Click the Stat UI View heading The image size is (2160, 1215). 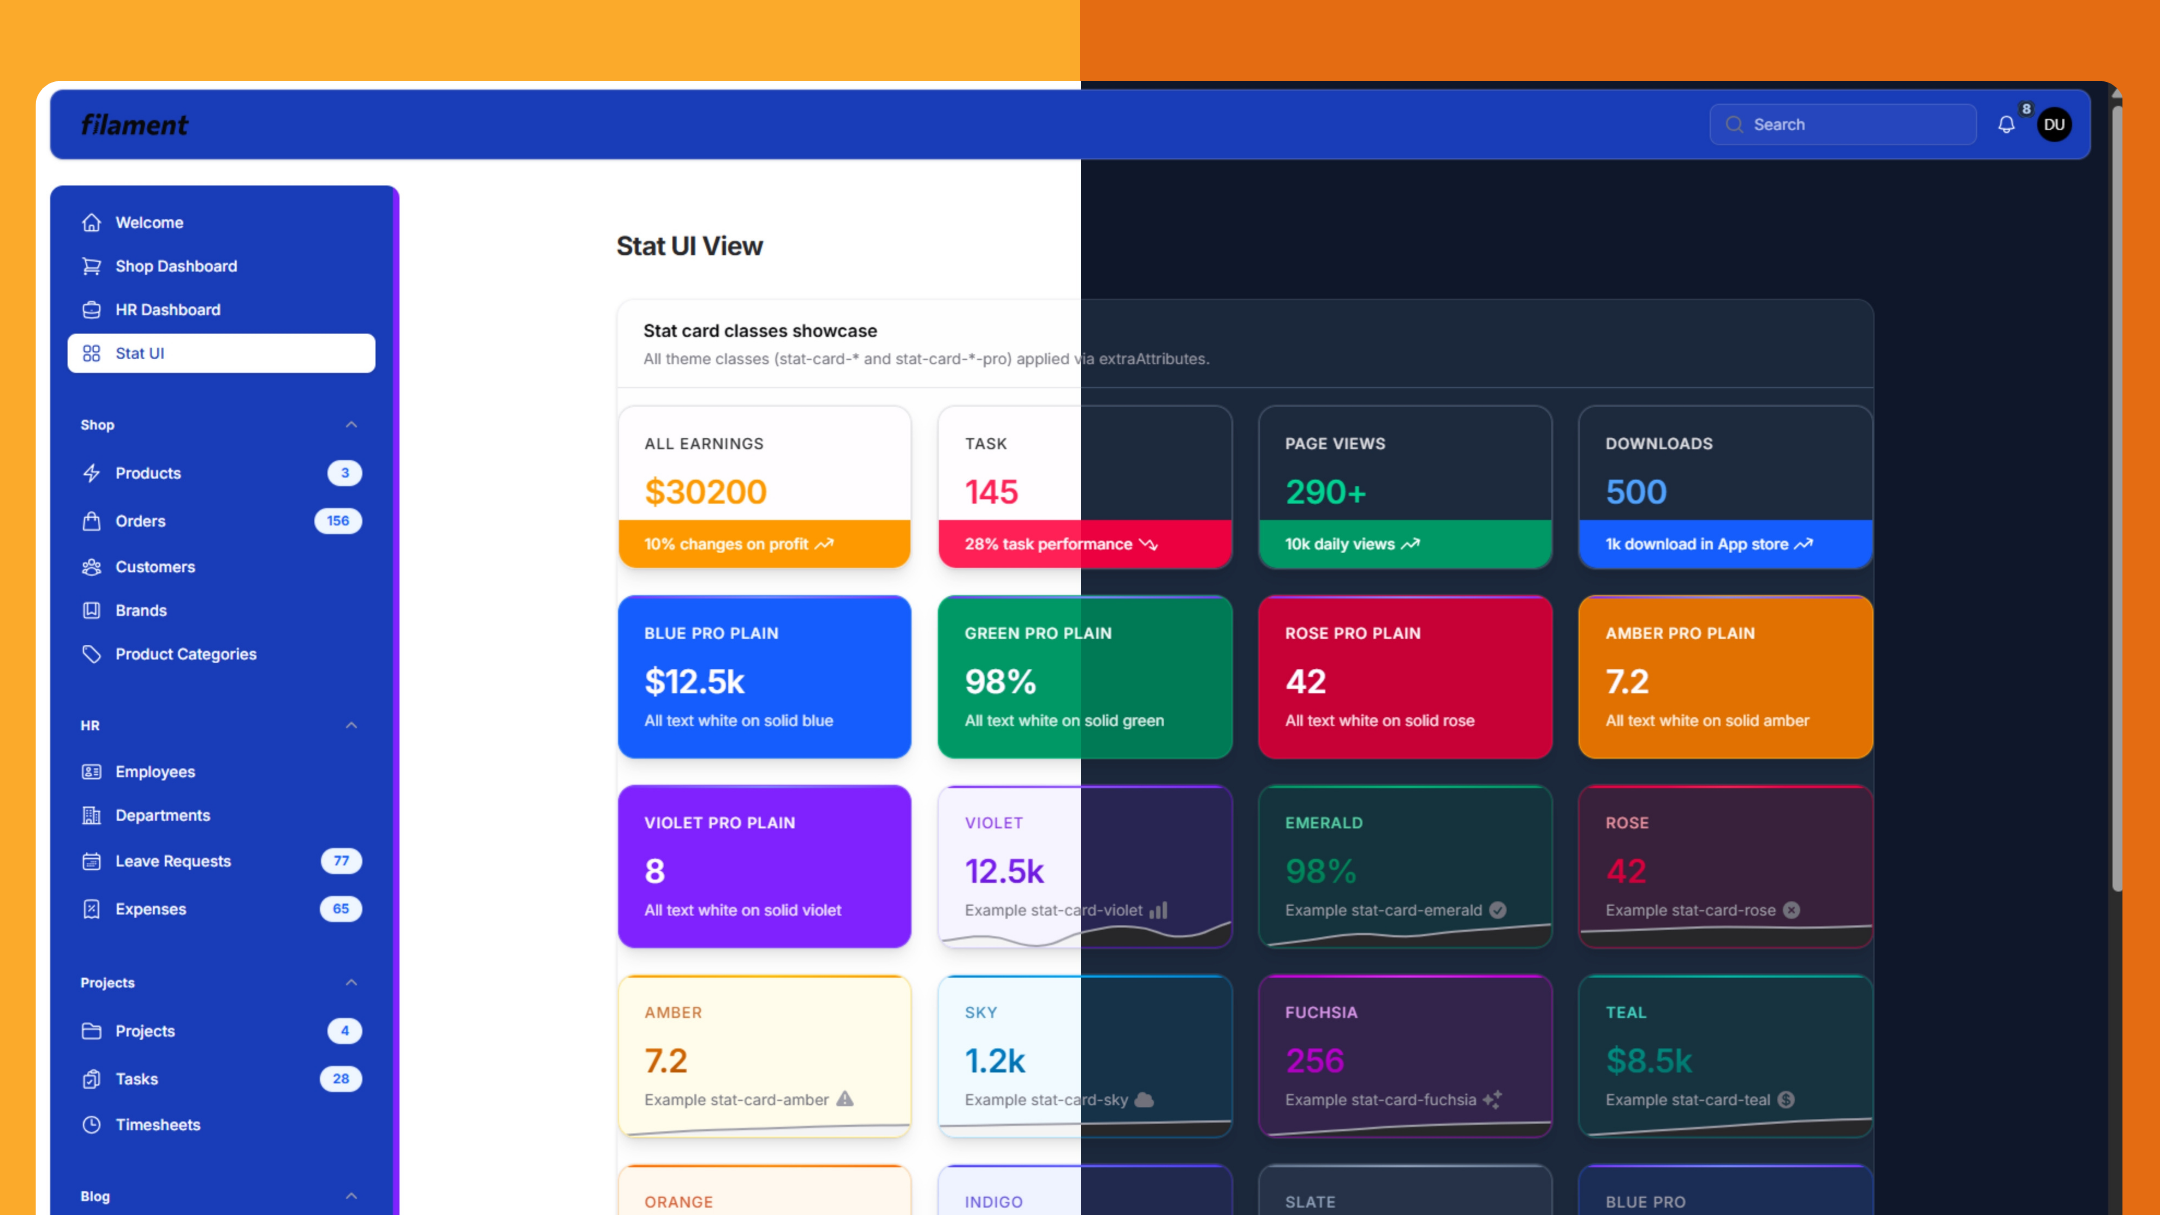[x=689, y=246]
